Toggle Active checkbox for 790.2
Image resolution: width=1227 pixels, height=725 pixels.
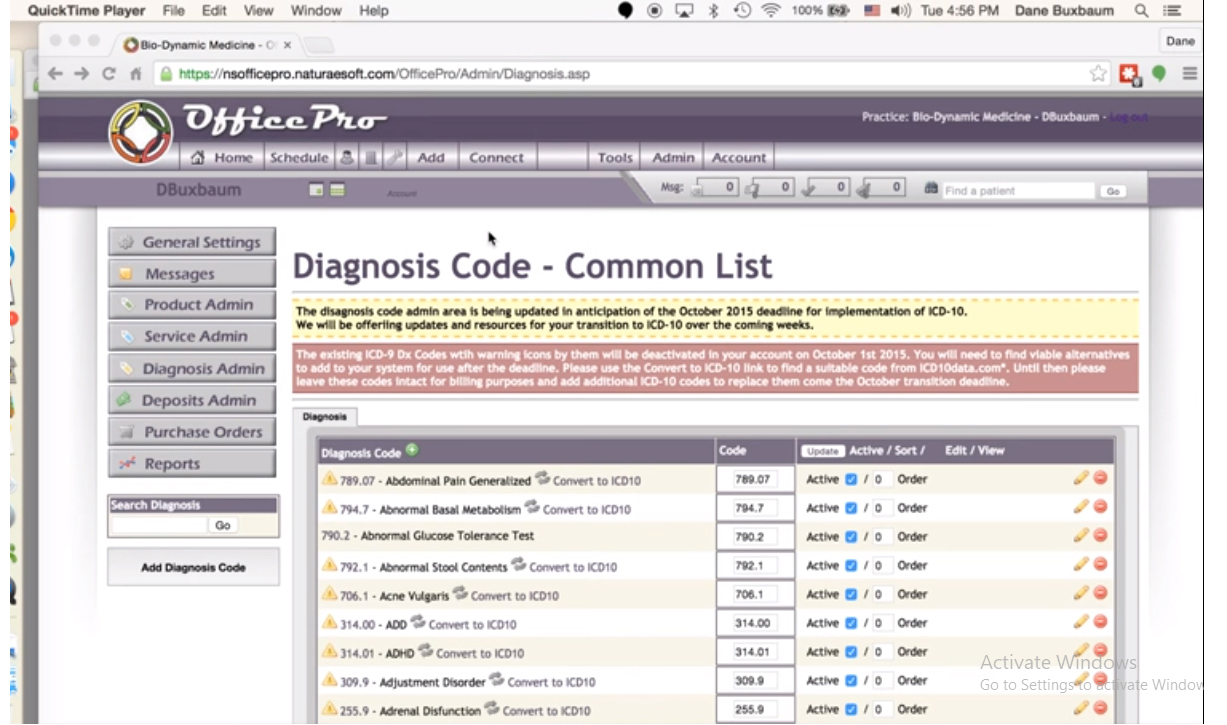(x=852, y=536)
